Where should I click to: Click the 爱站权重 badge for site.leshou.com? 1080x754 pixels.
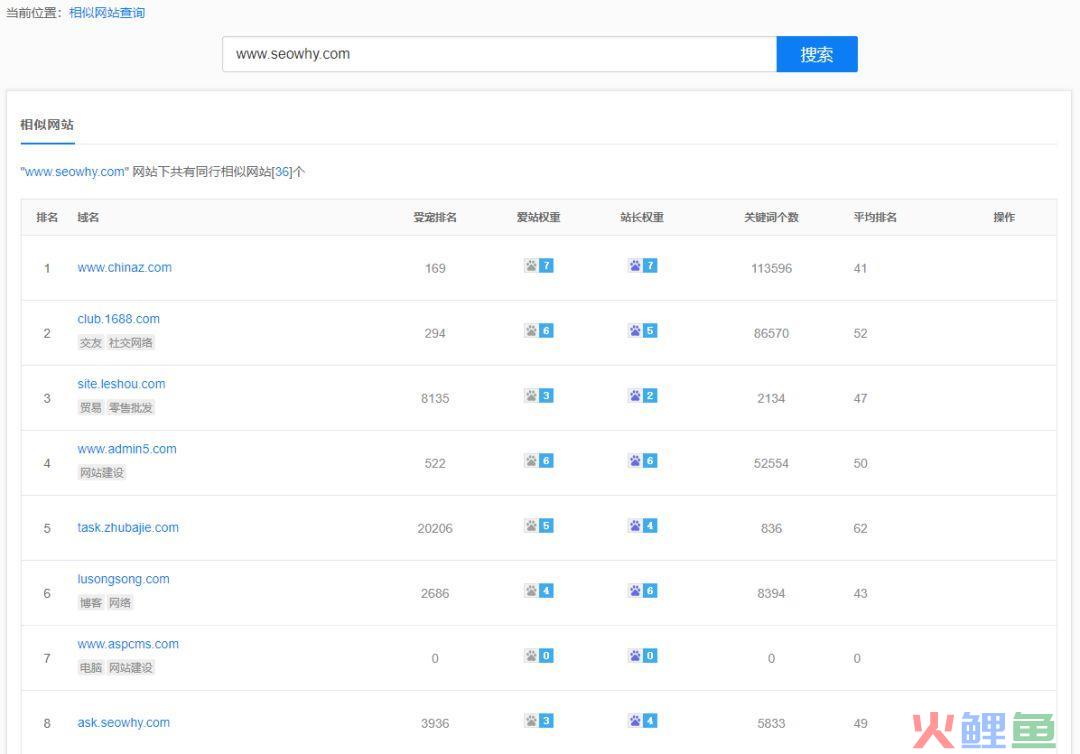(x=539, y=396)
